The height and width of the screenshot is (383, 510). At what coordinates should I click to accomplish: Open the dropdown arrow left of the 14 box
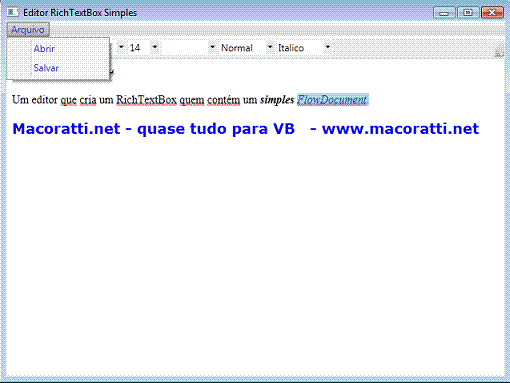click(121, 47)
